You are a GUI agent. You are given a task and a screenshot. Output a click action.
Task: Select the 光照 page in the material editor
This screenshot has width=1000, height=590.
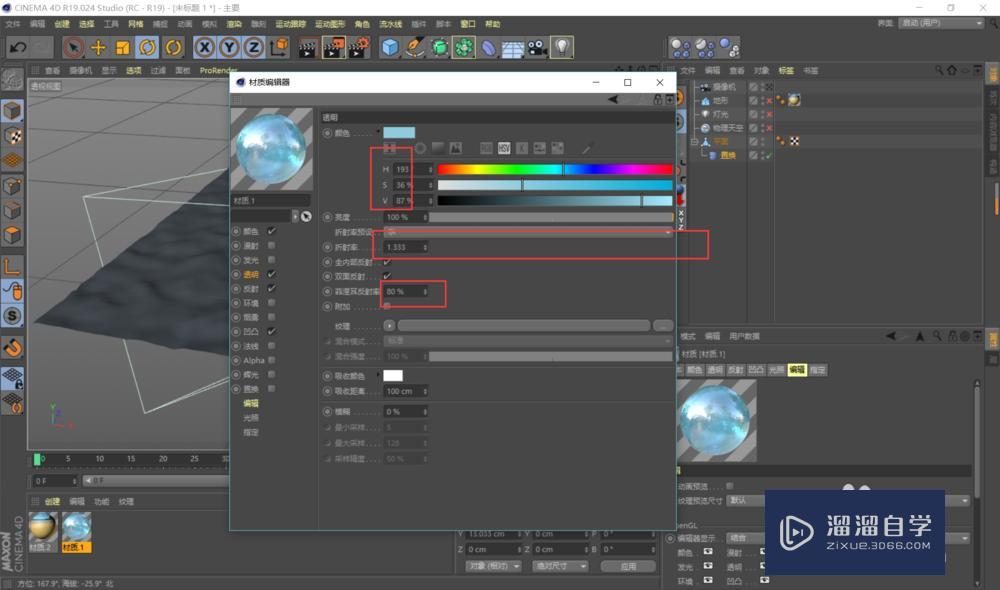pyautogui.click(x=251, y=418)
